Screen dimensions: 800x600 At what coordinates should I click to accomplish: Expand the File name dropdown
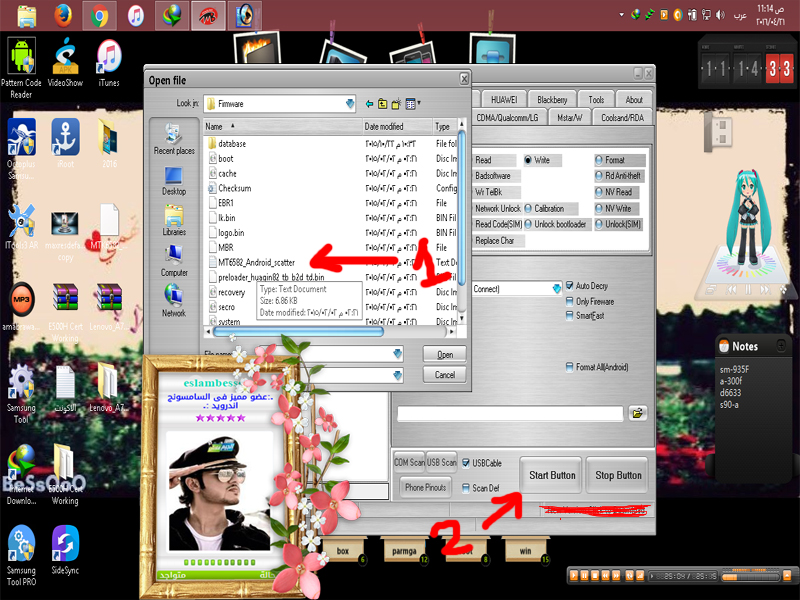(x=397, y=354)
